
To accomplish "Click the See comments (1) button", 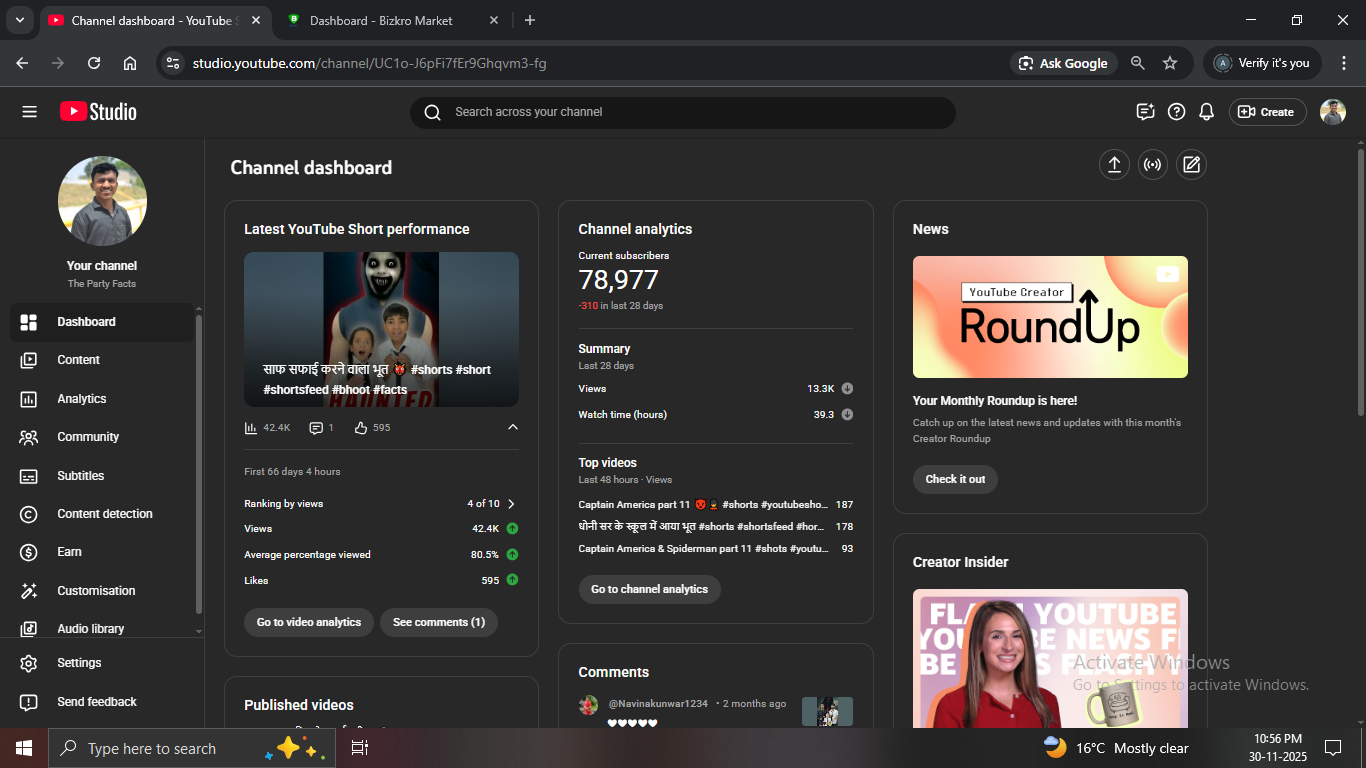I will (x=438, y=622).
